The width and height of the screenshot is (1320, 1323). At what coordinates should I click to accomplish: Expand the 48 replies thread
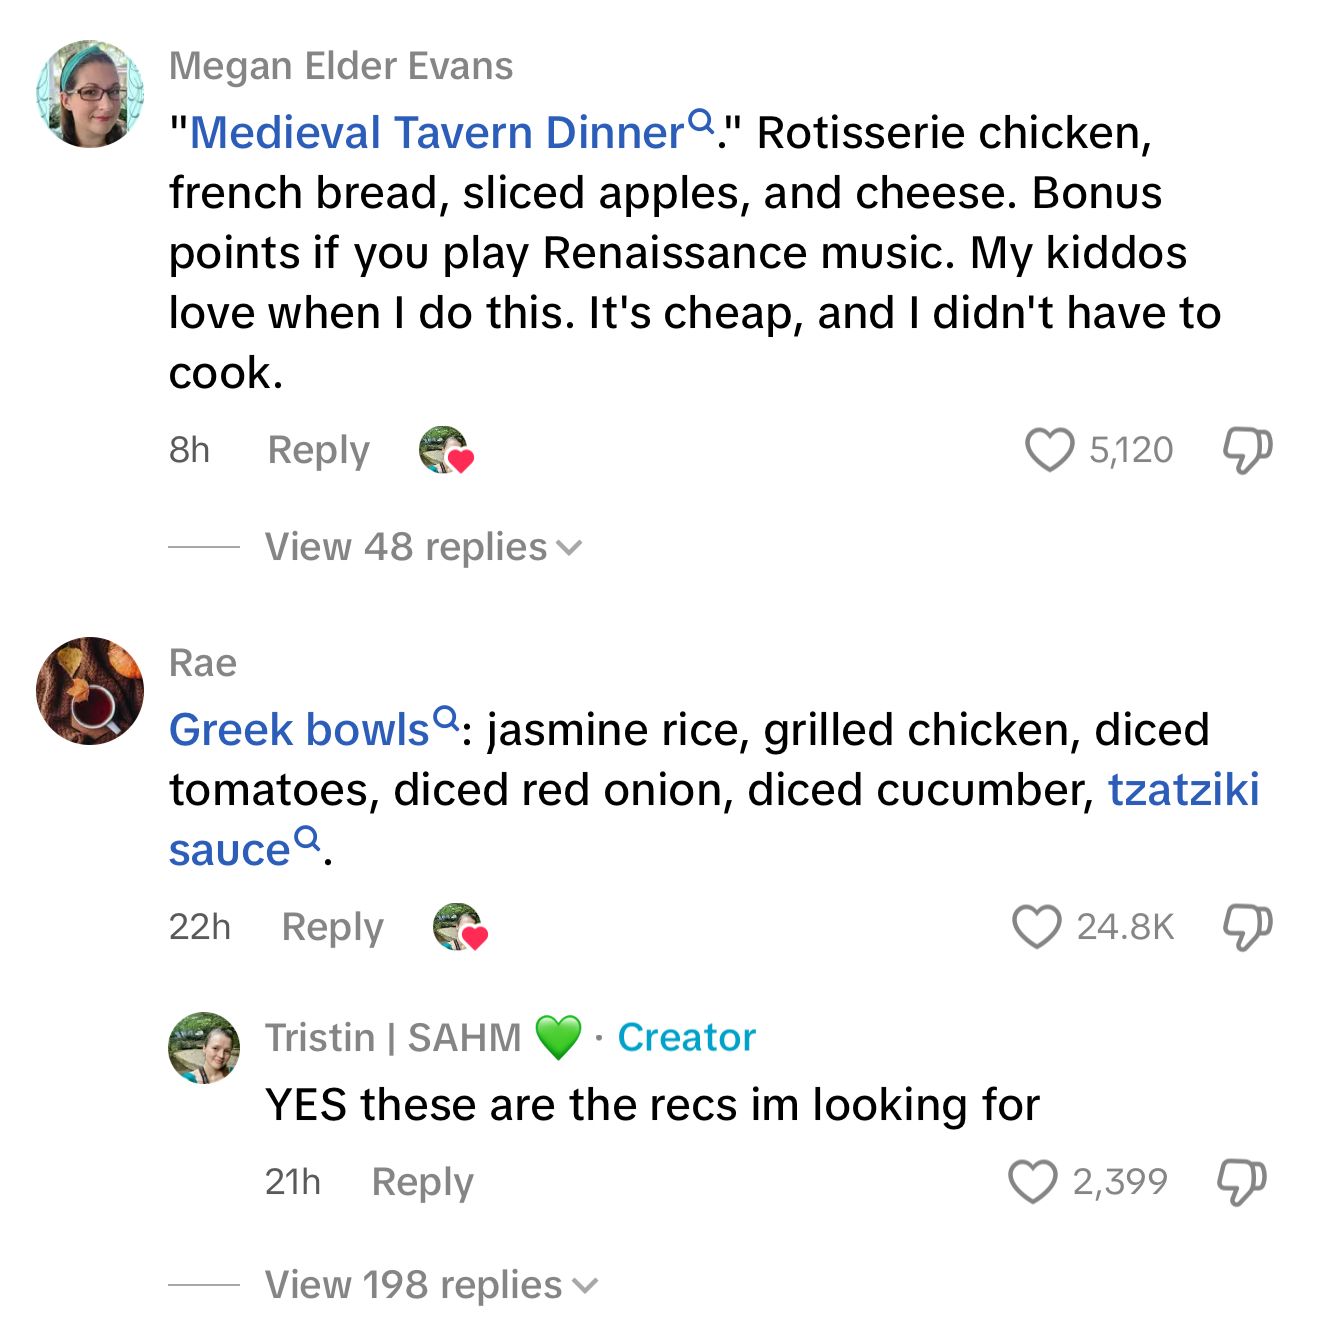point(422,547)
